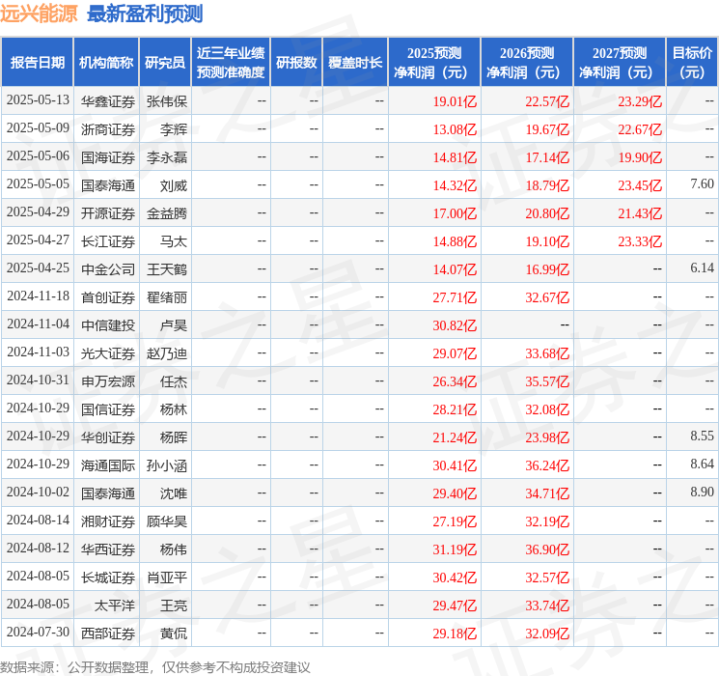The height and width of the screenshot is (676, 719).
Task: Click 华鑫证券 institution cell
Action: pyautogui.click(x=108, y=101)
